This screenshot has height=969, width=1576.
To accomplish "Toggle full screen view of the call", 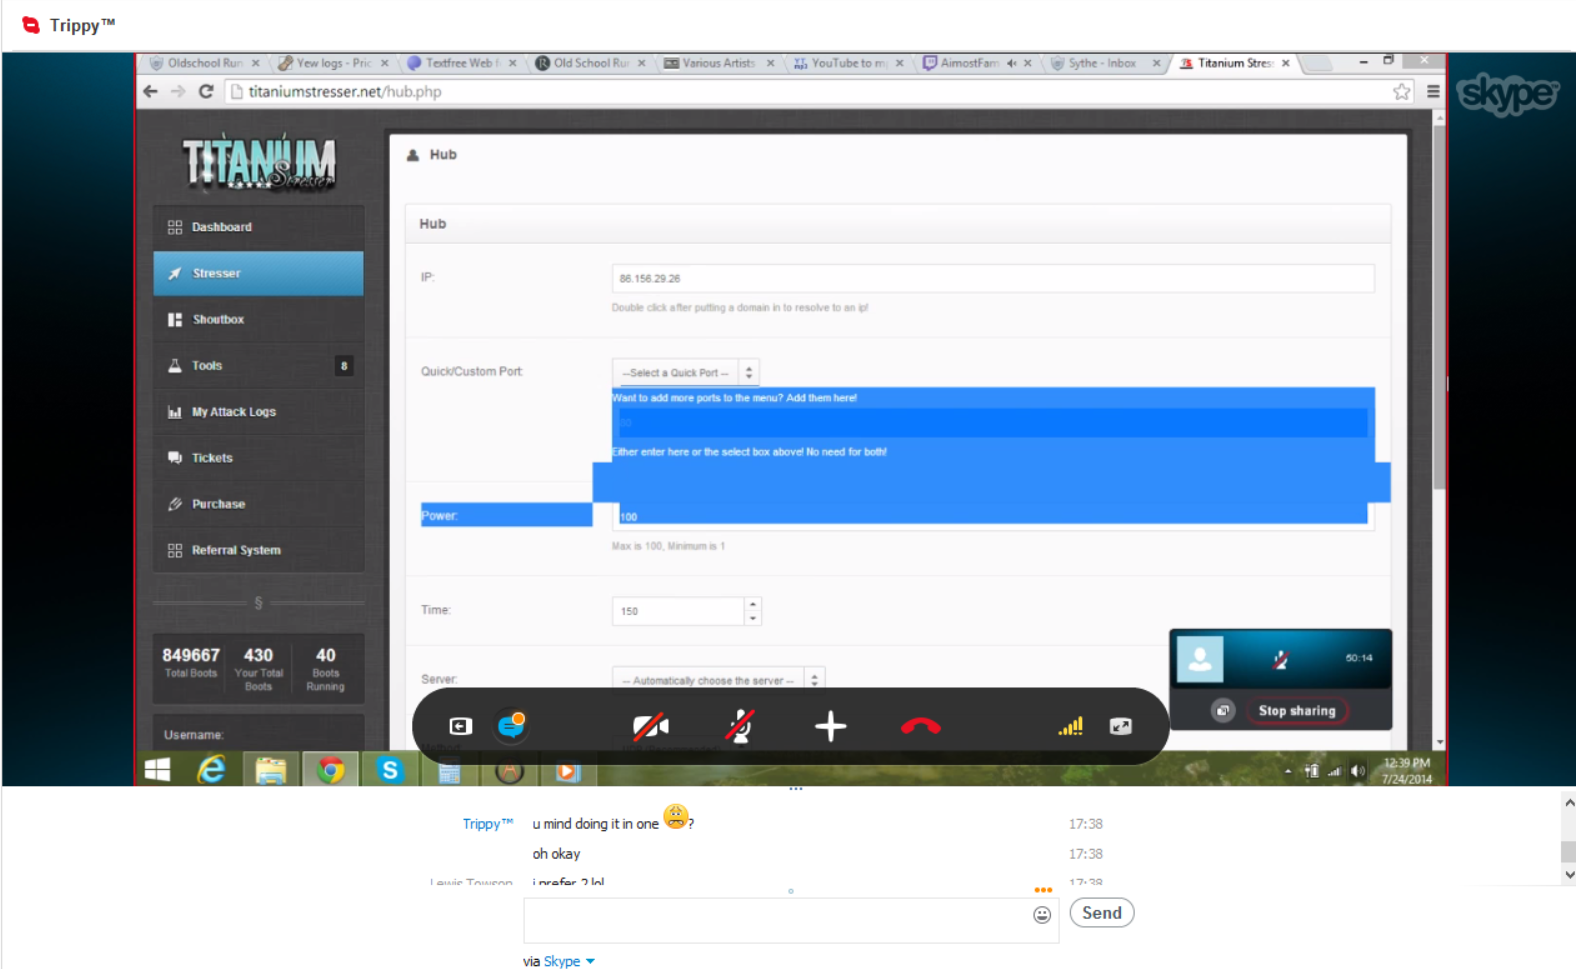I will (1121, 726).
